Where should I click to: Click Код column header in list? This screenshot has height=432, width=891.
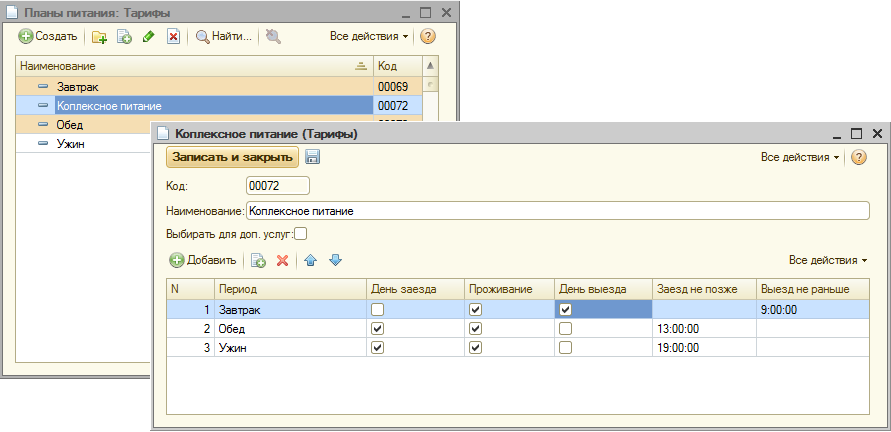pos(398,67)
